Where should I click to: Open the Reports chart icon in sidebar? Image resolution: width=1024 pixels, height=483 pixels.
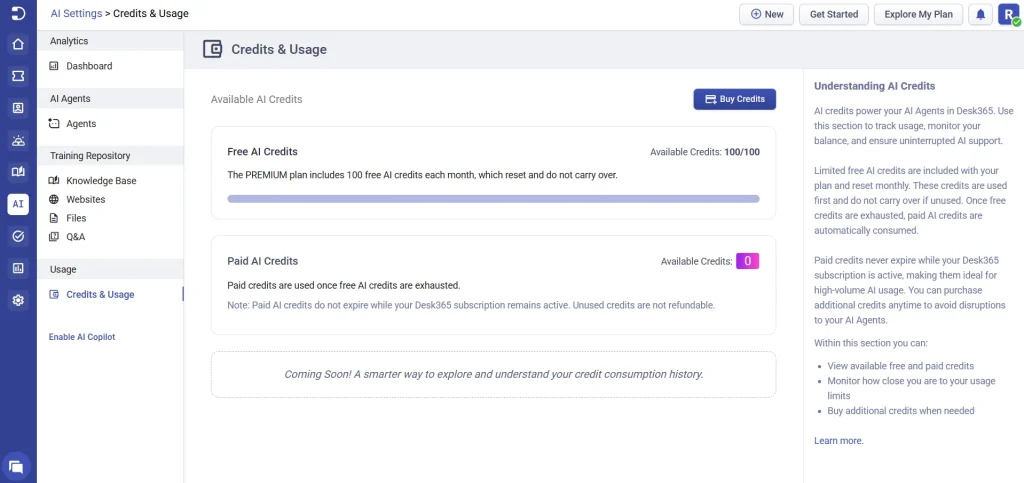coord(18,268)
